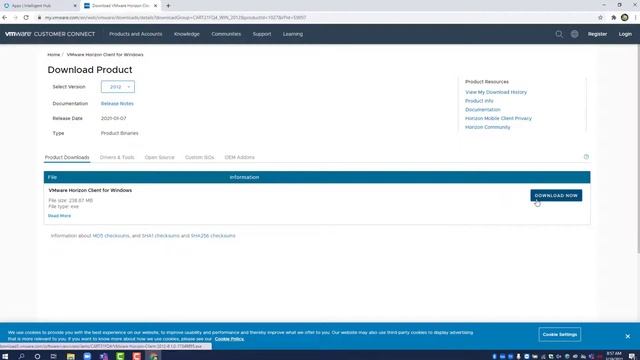Click the browser forward arrow
This screenshot has height=360, width=640.
click(16, 18)
